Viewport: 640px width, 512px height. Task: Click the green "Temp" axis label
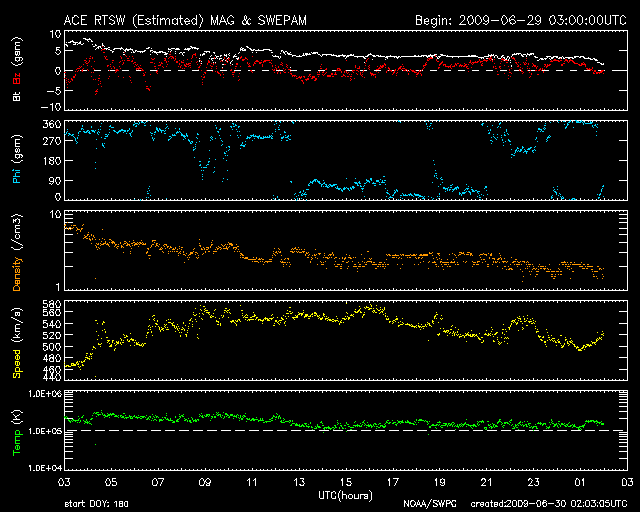(x=17, y=443)
